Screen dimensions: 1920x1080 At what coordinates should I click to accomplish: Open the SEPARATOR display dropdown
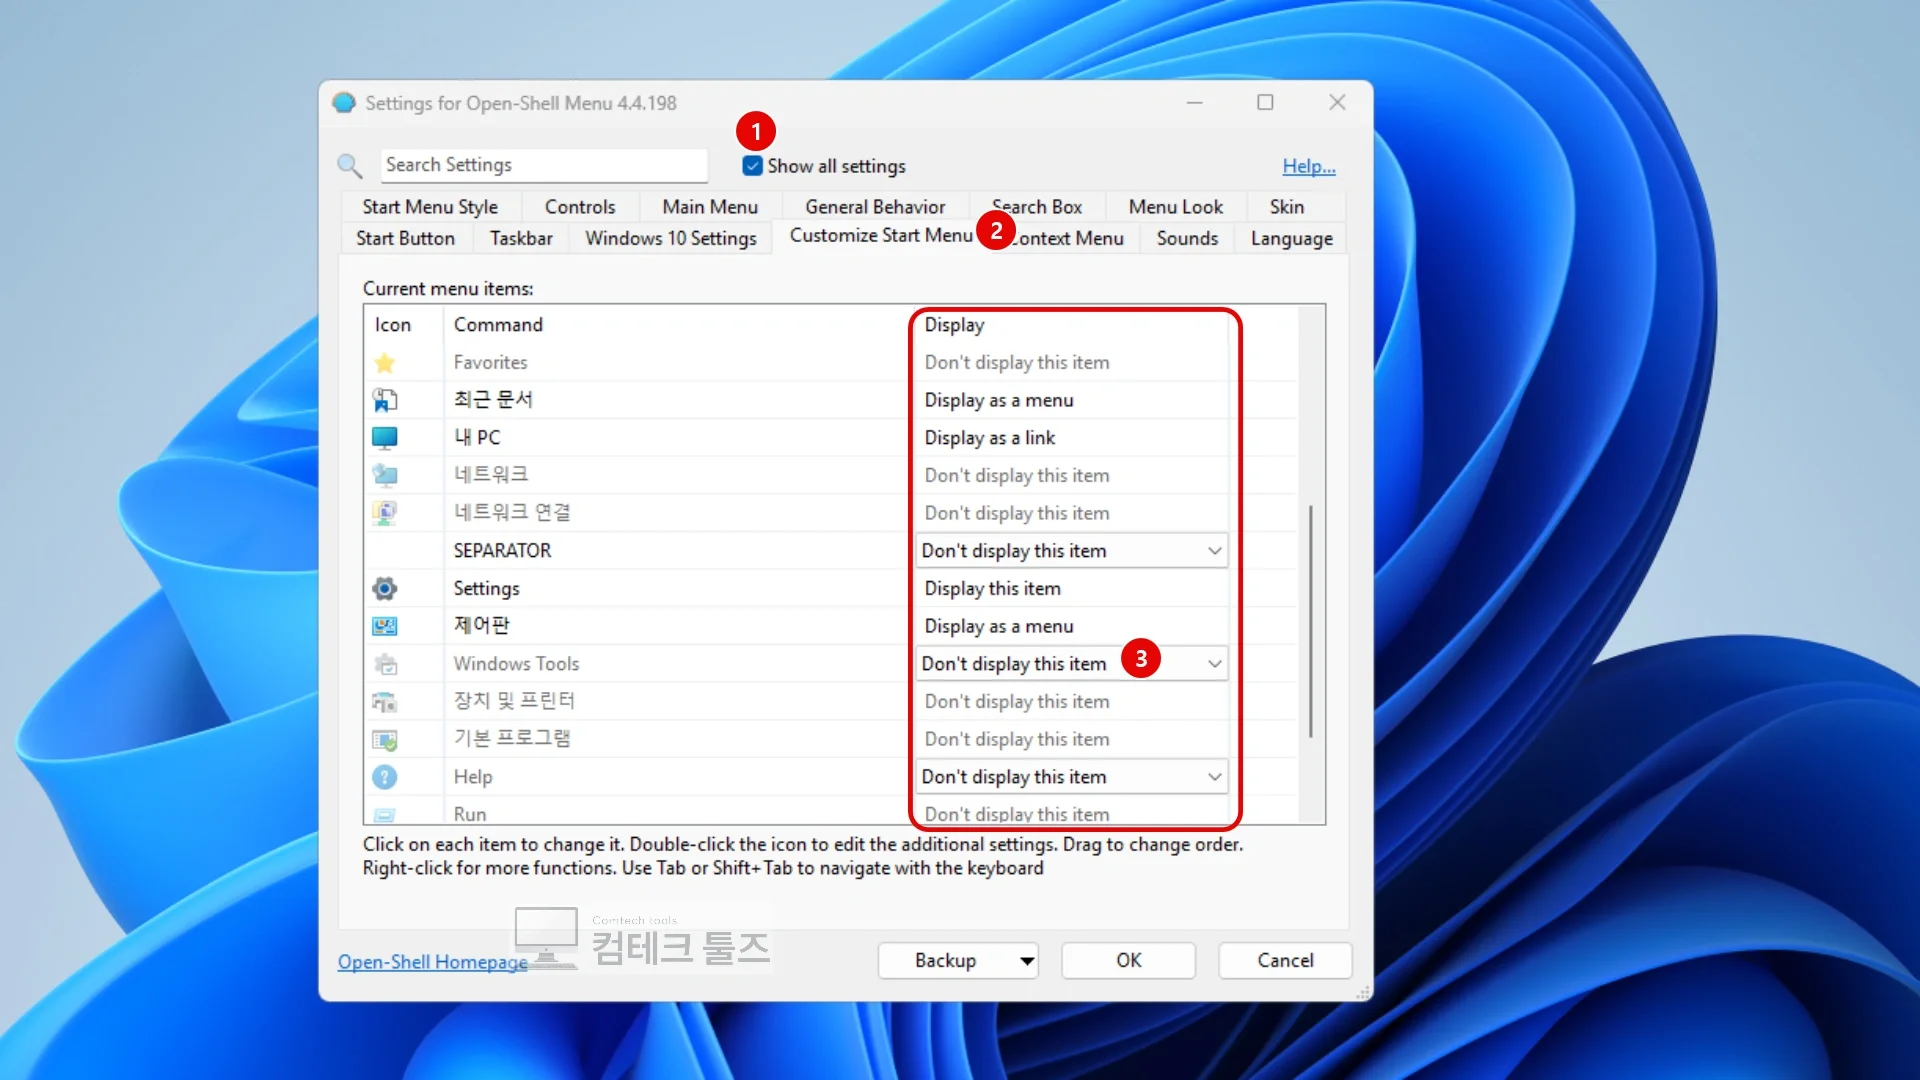click(x=1071, y=551)
